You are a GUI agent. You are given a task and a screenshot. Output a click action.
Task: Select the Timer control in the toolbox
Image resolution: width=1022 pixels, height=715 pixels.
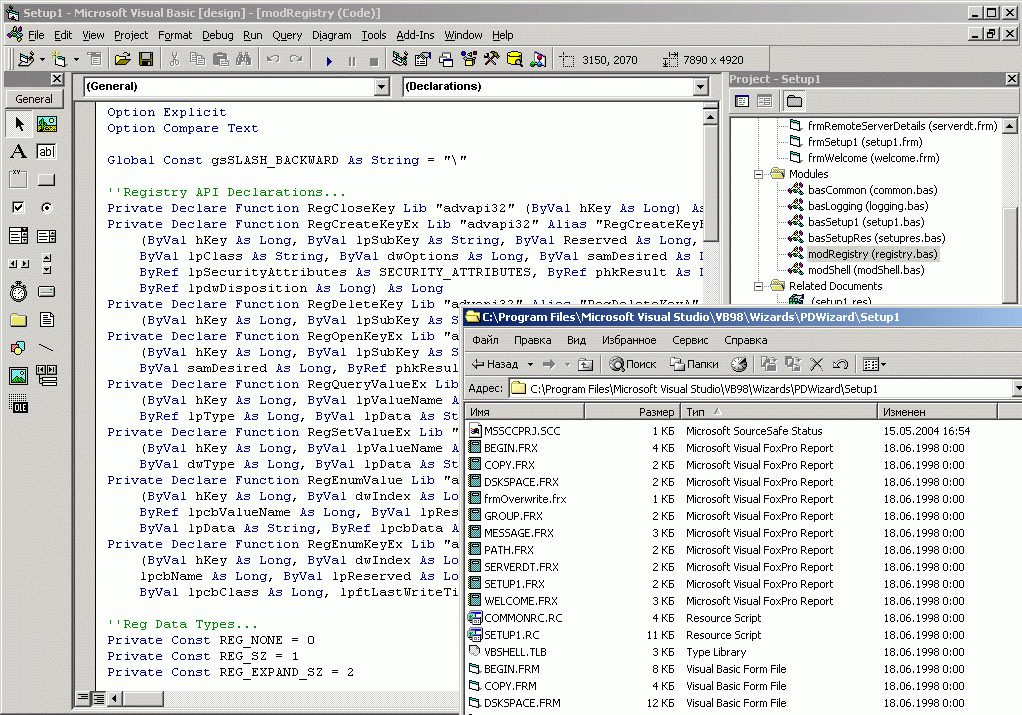click(x=18, y=292)
